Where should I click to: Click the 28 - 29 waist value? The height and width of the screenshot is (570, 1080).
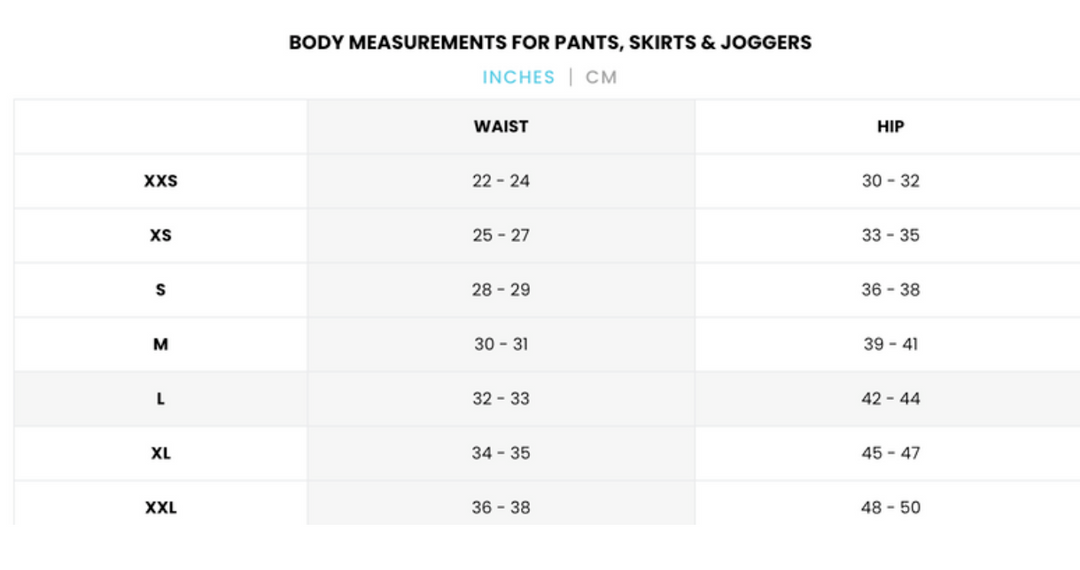501,290
